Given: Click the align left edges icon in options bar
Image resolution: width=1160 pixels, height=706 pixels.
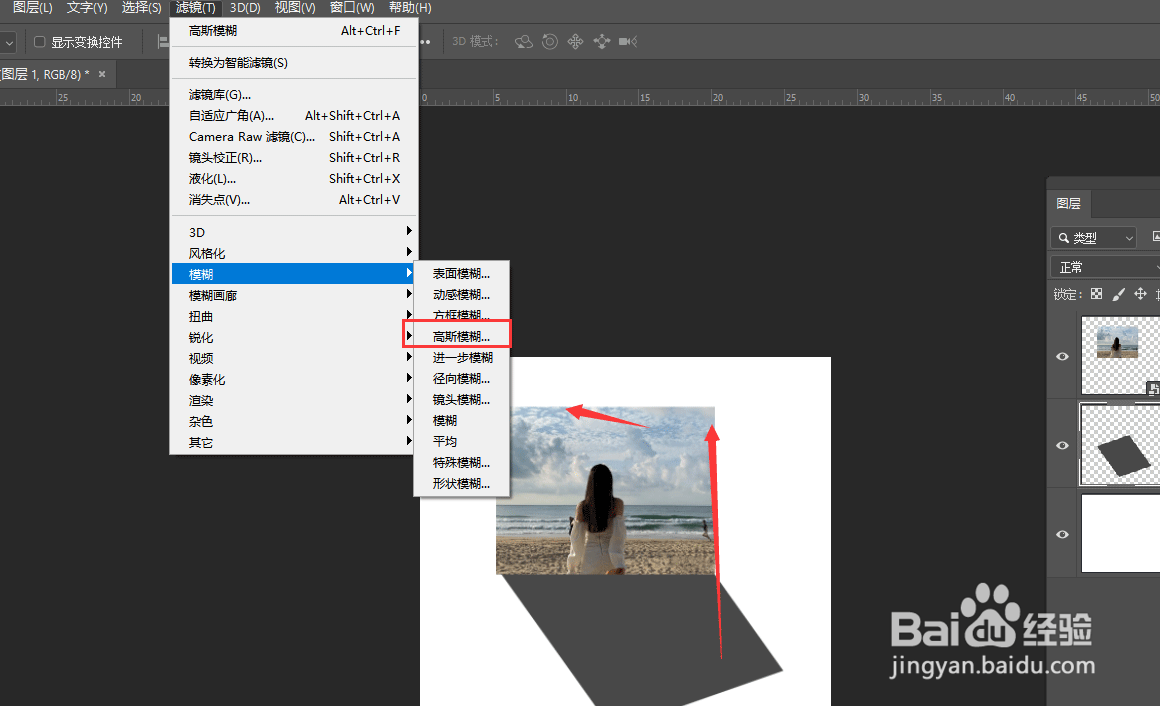Looking at the screenshot, I should point(163,42).
